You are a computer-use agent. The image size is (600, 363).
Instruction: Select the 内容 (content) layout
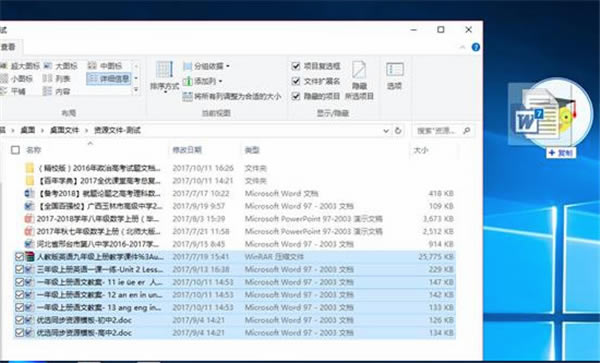pyautogui.click(x=57, y=91)
